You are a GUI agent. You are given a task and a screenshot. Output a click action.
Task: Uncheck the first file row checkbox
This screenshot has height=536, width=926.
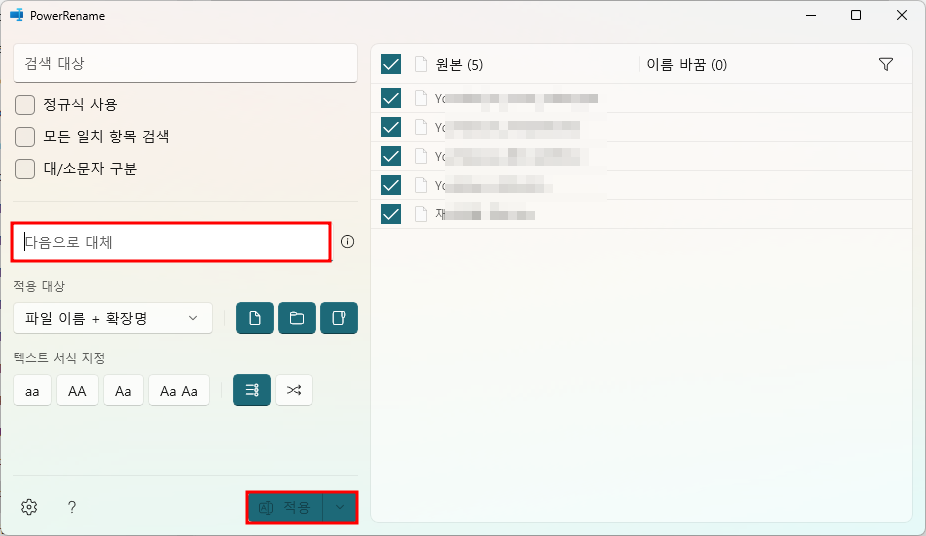[391, 98]
